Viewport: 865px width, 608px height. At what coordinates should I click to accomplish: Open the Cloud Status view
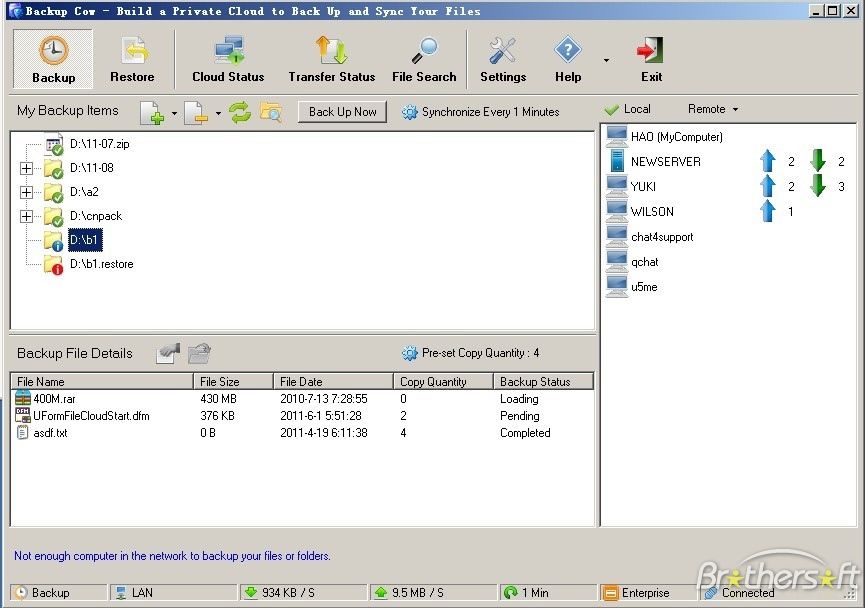tap(228, 58)
